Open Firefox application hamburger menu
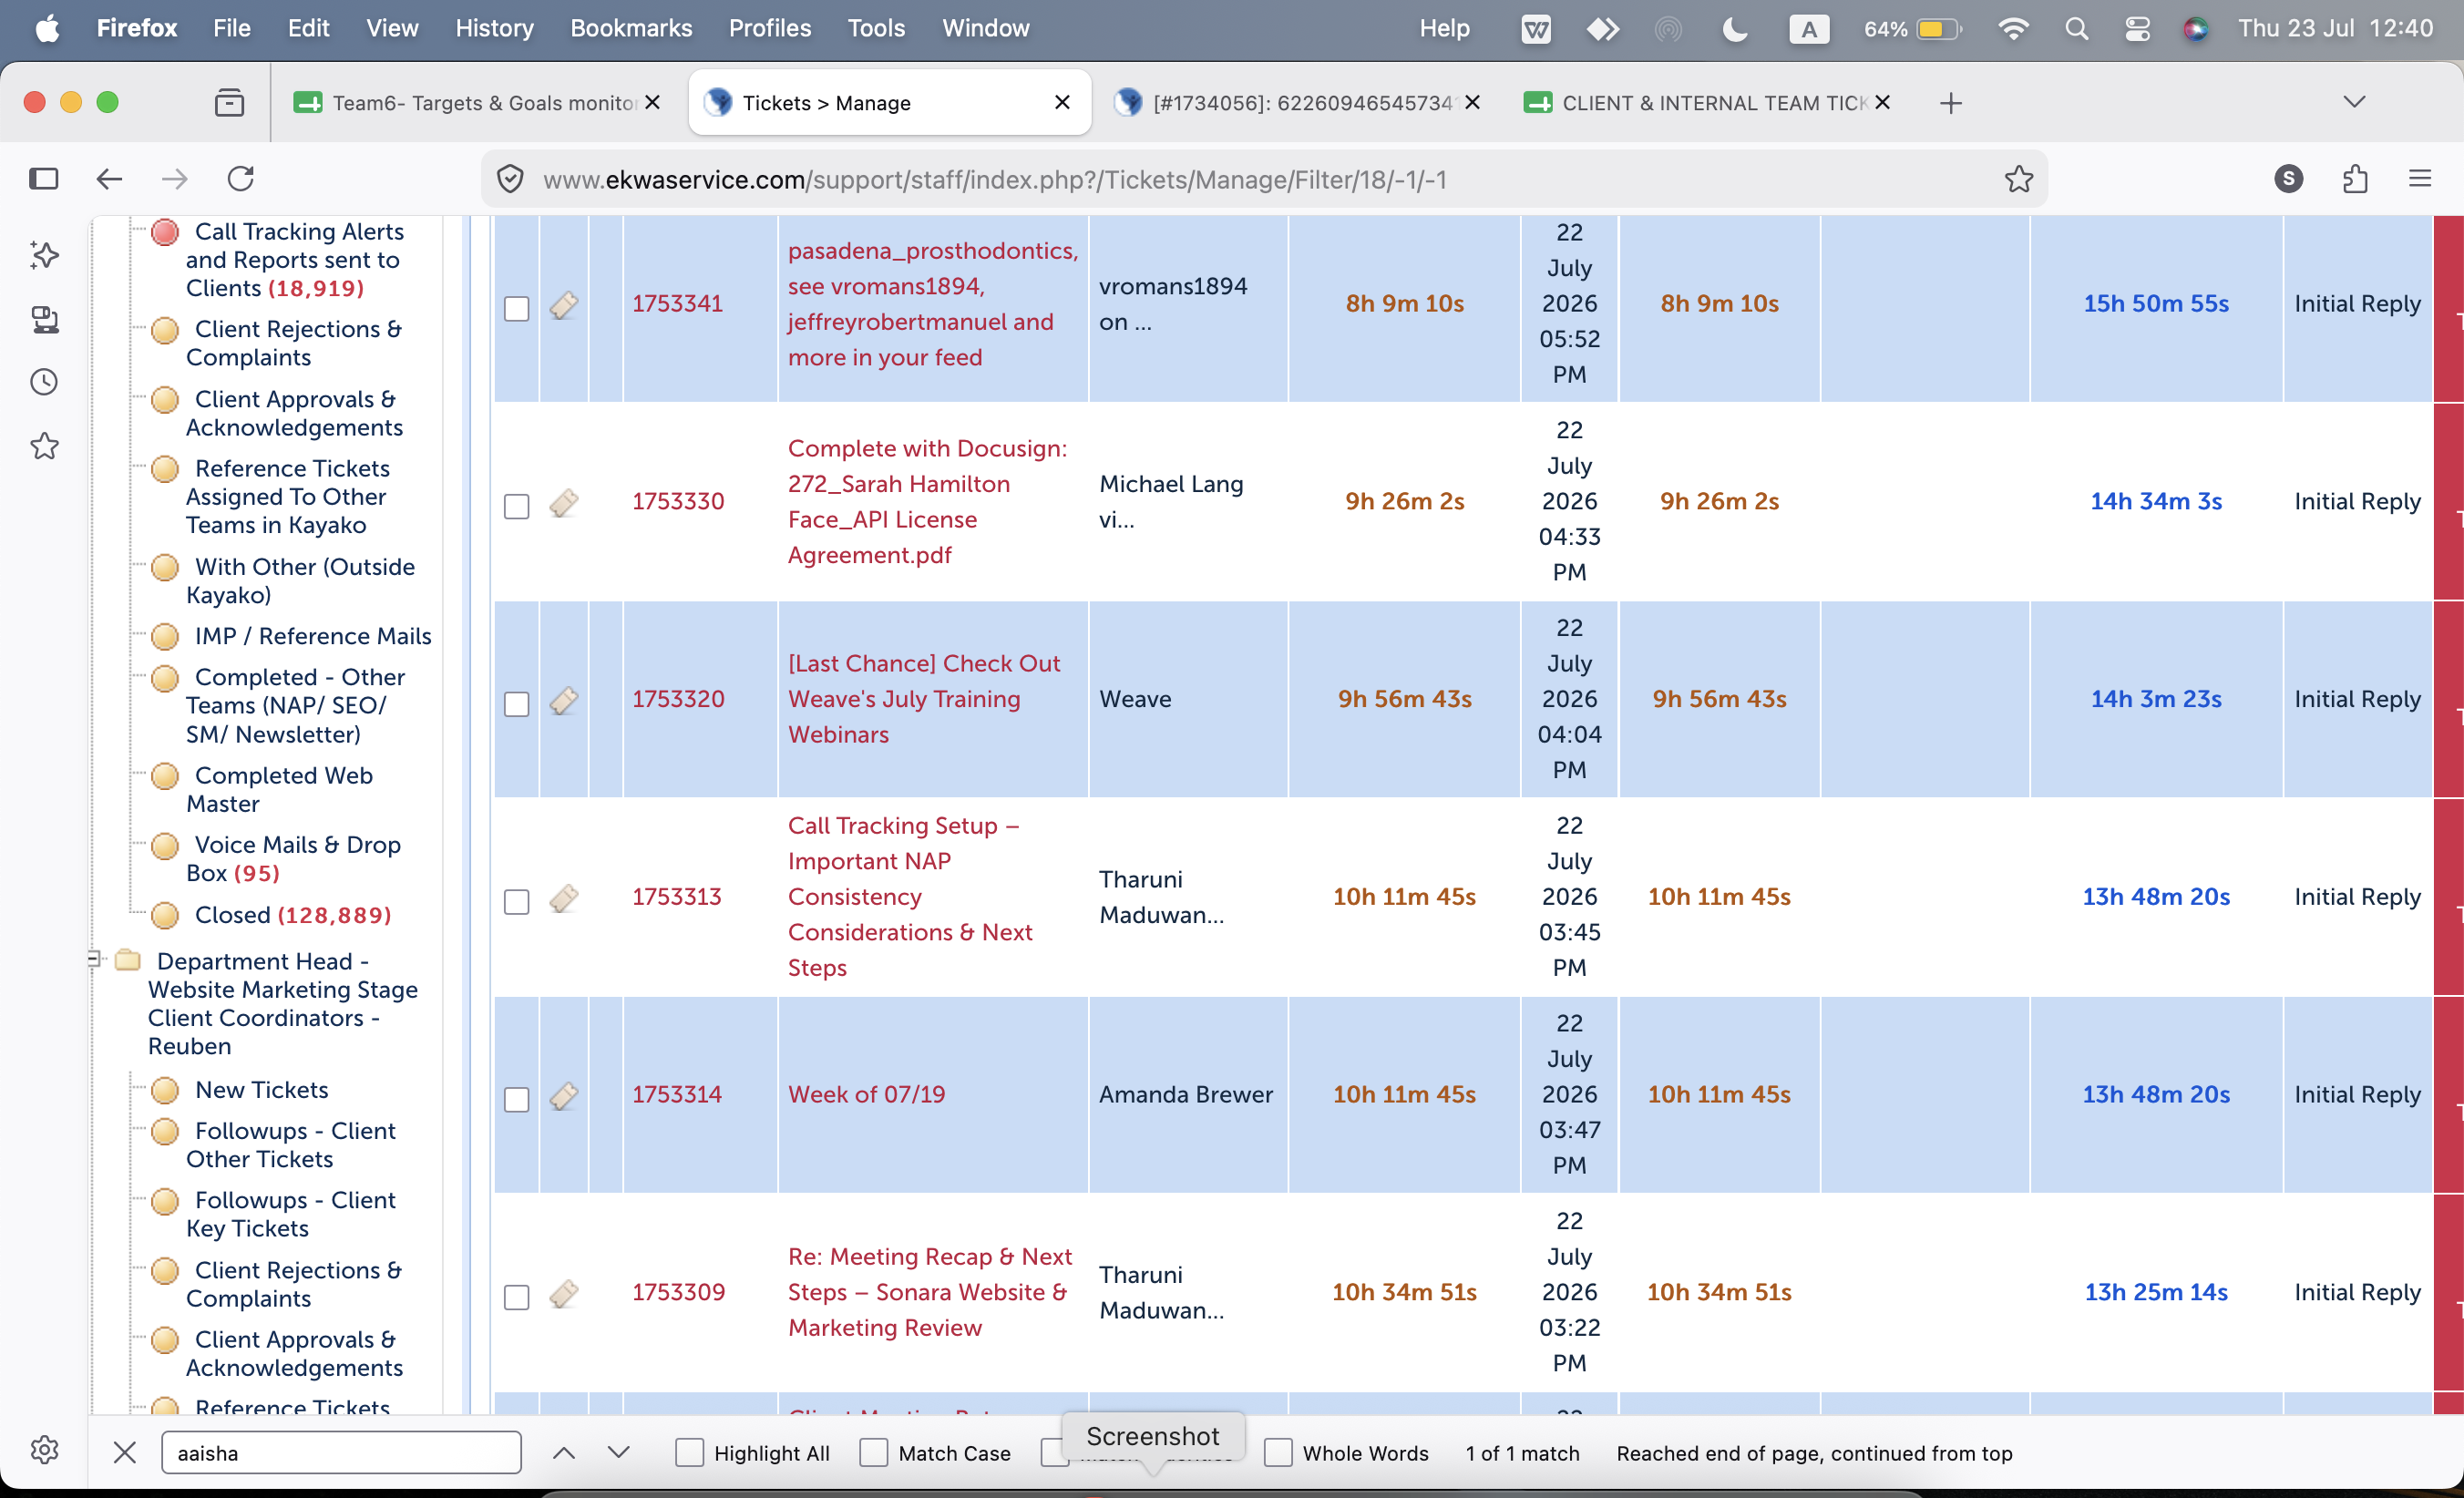 [2420, 179]
